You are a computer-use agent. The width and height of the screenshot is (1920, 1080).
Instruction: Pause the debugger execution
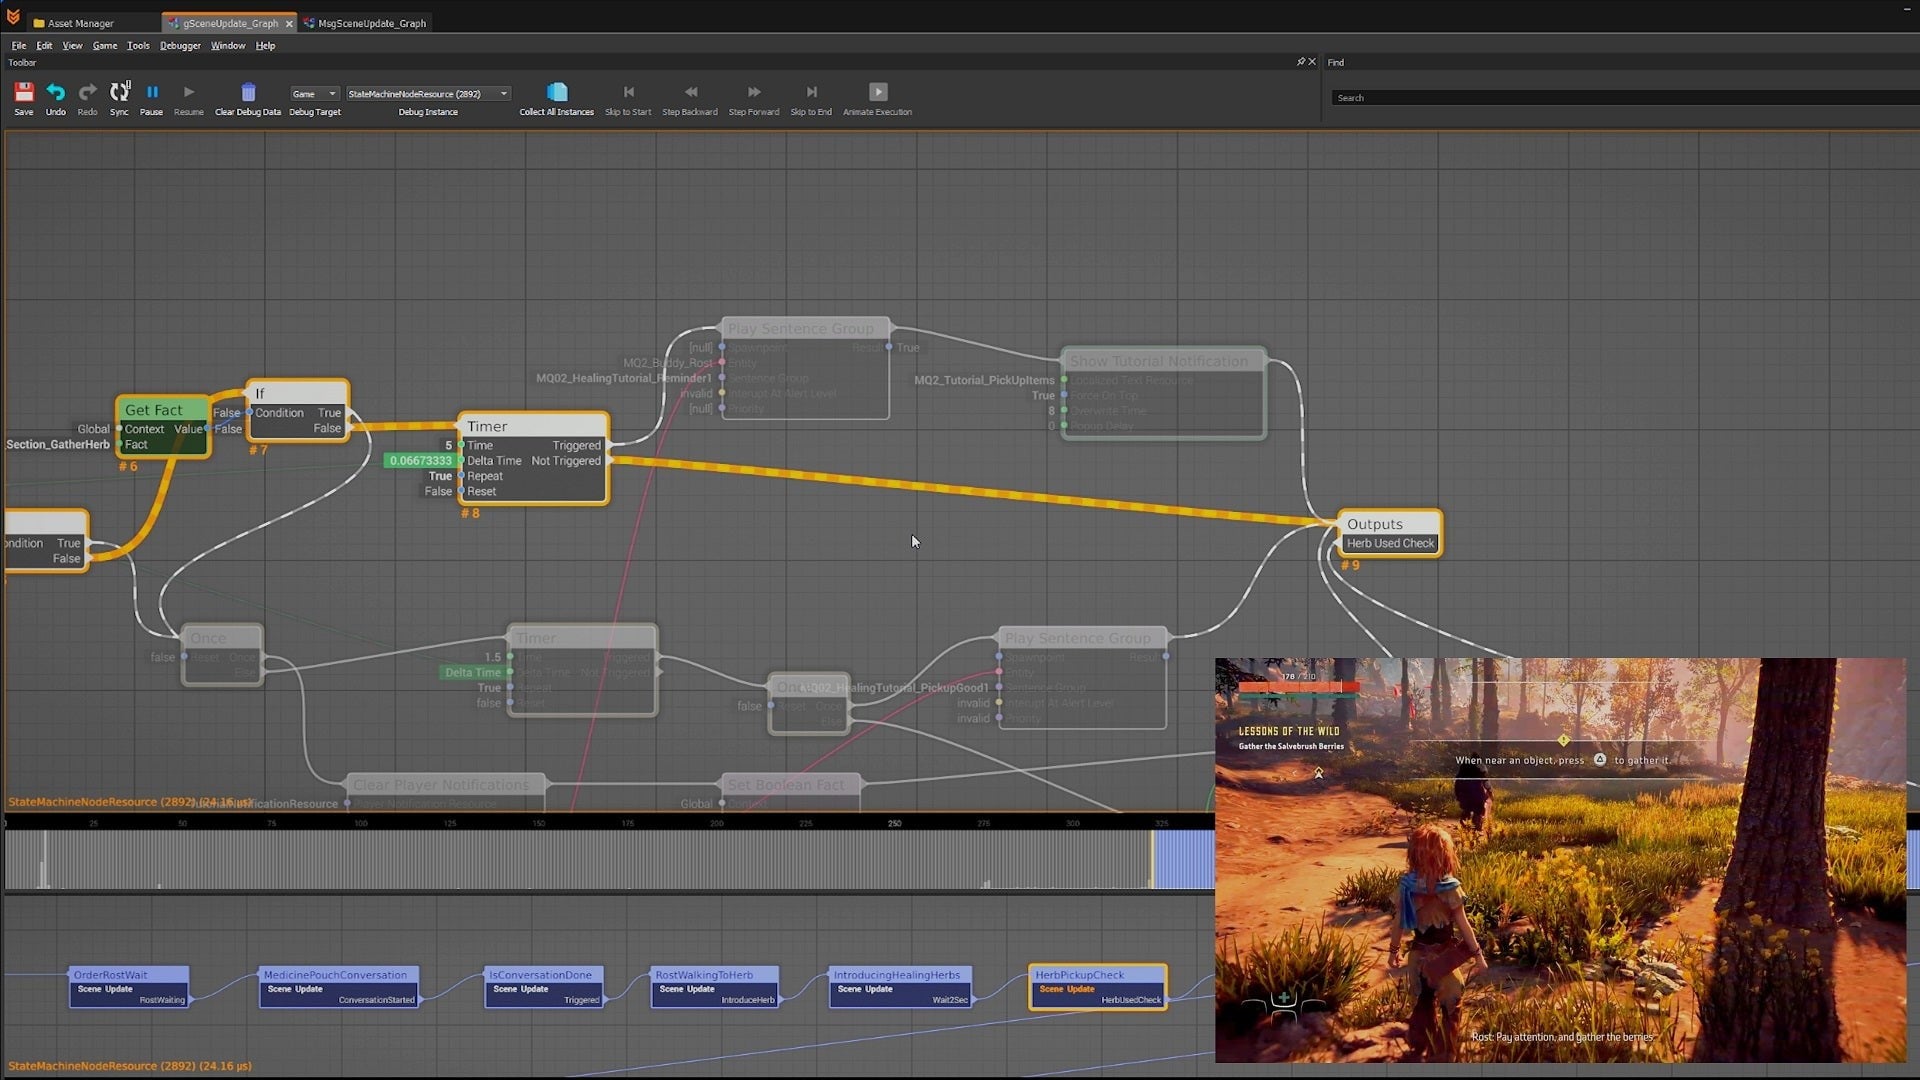152,93
